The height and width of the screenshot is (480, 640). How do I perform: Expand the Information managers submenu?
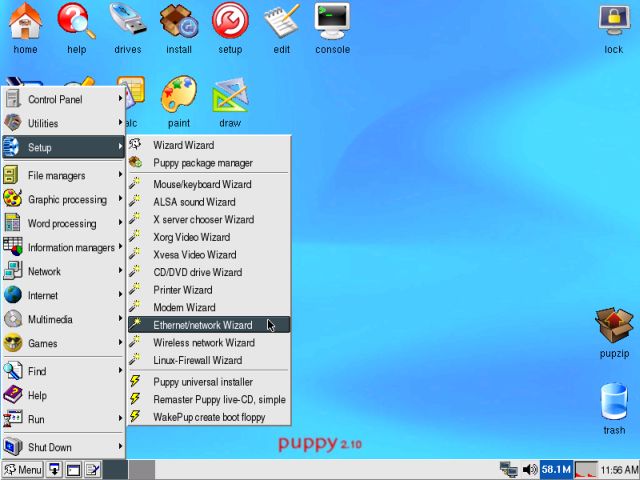click(x=63, y=248)
